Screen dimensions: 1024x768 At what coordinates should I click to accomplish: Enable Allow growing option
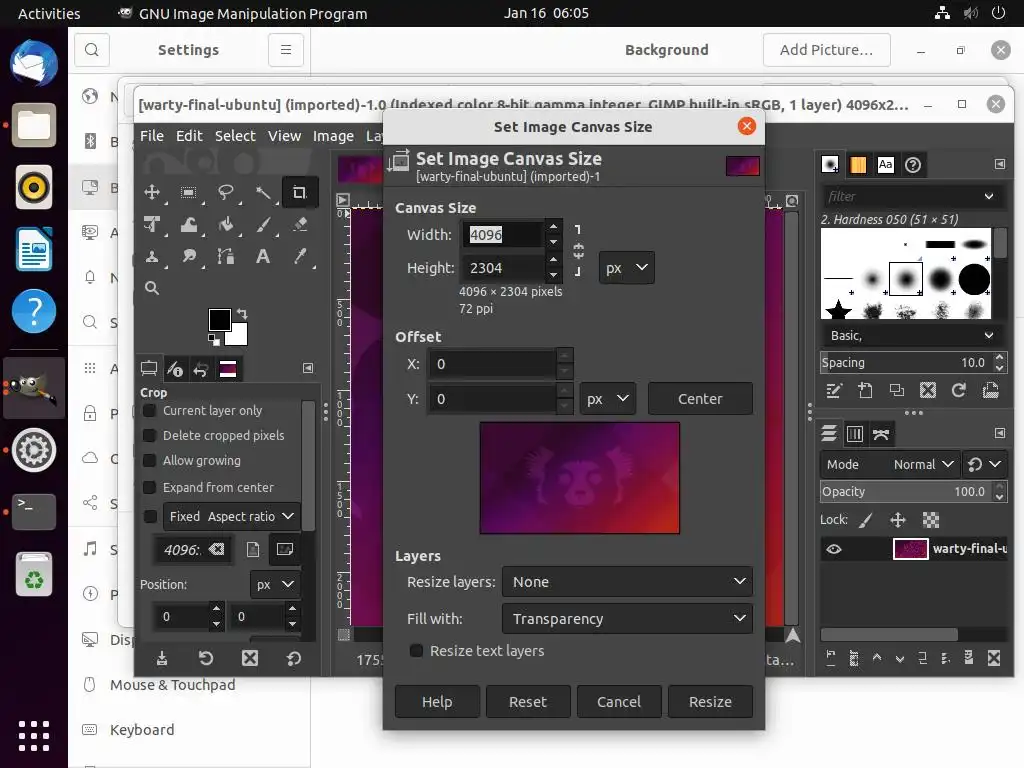pos(150,460)
